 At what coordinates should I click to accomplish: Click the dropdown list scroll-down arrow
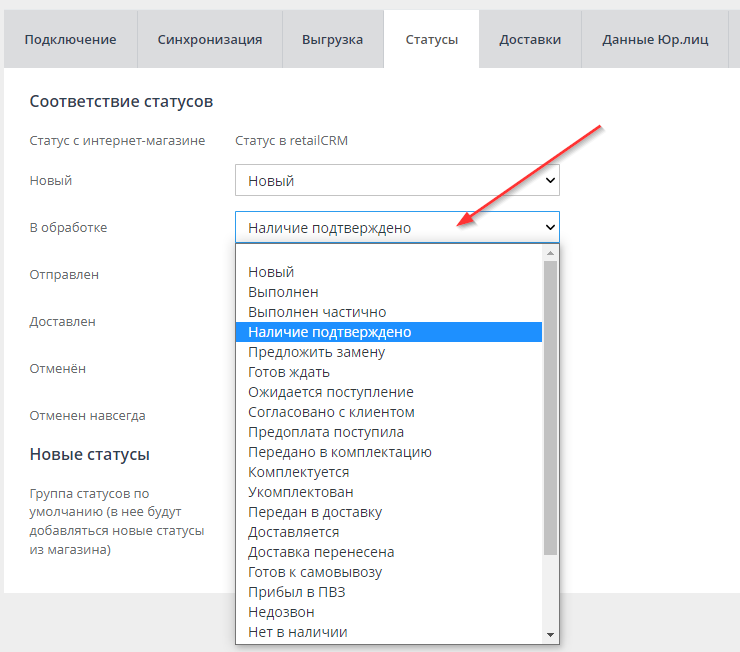click(x=550, y=635)
